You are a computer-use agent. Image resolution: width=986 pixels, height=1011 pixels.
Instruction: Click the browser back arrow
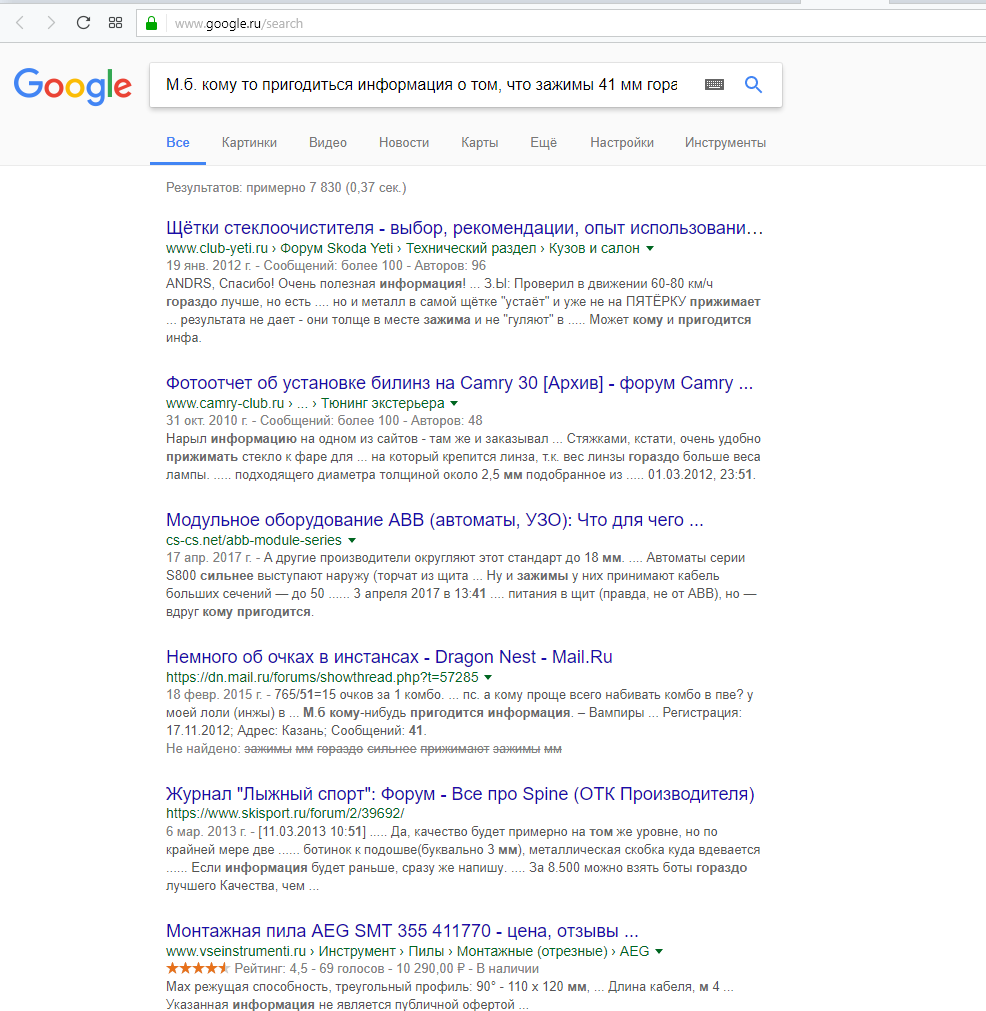(19, 23)
